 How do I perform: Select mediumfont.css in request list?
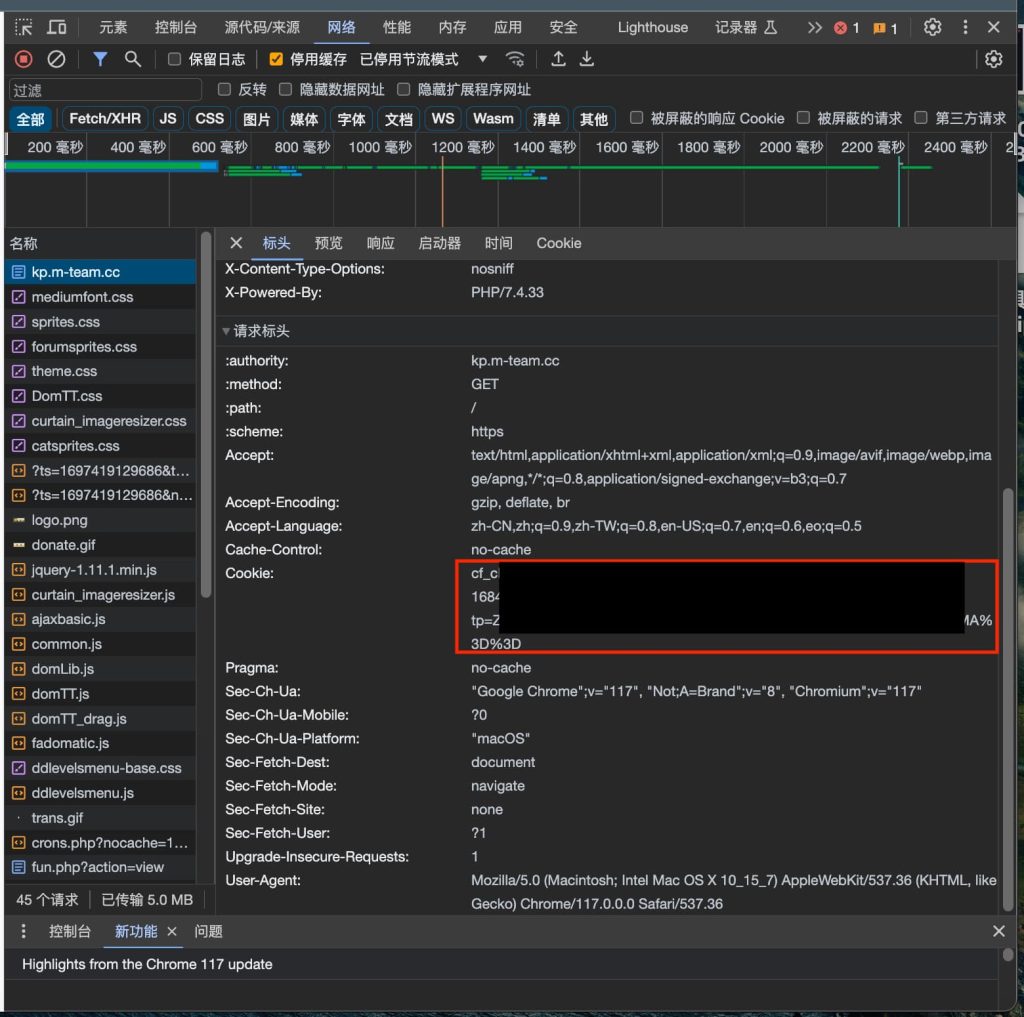pos(82,297)
